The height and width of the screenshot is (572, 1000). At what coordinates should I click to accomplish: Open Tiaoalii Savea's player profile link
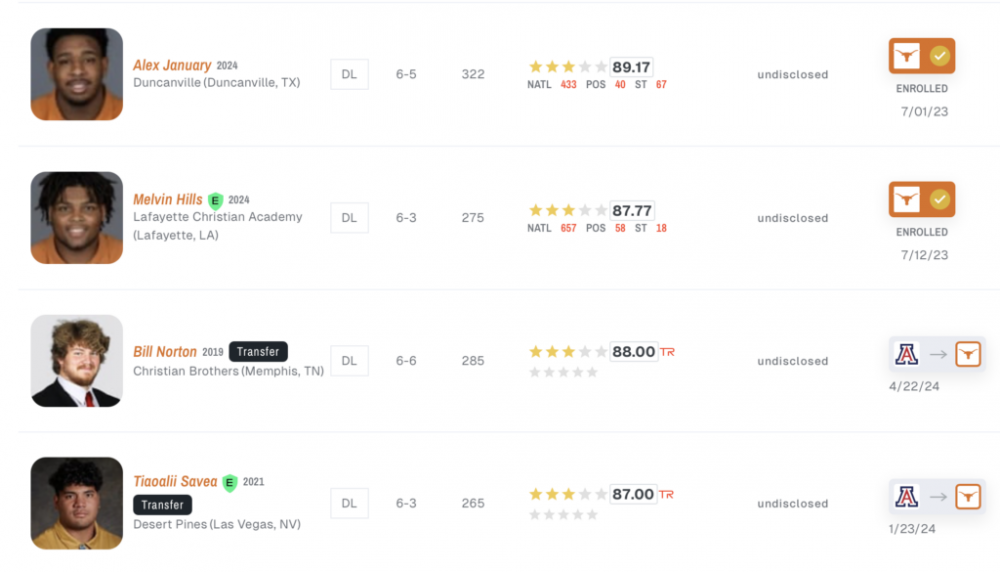175,482
